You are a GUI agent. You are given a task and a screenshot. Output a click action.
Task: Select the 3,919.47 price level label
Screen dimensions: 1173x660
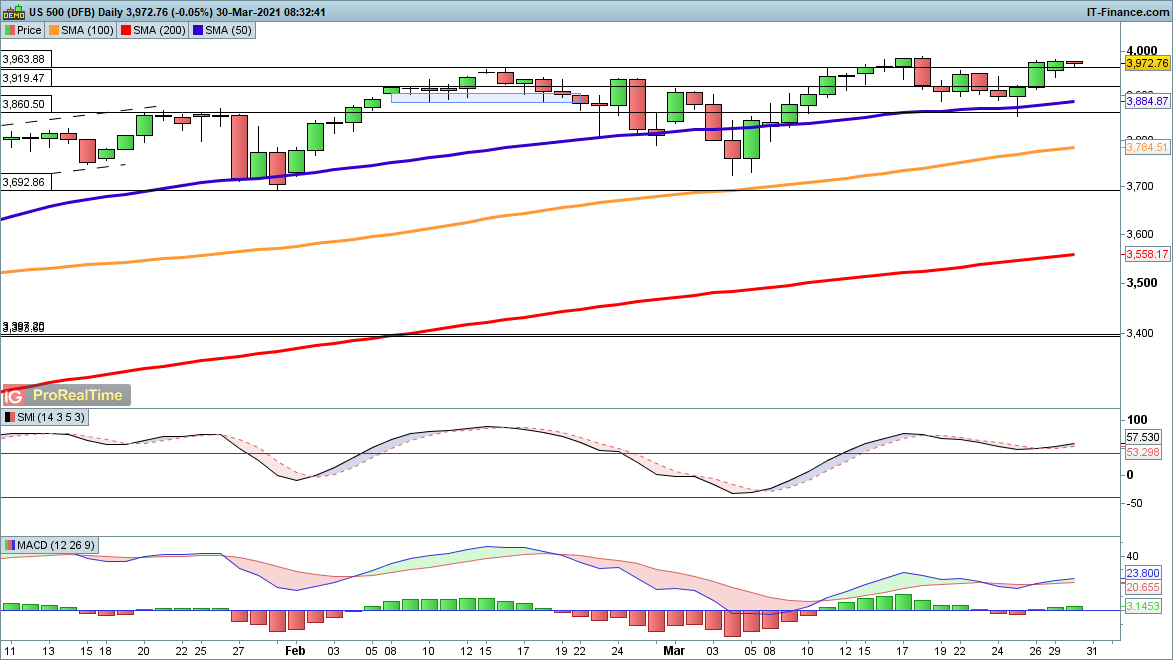(x=24, y=78)
